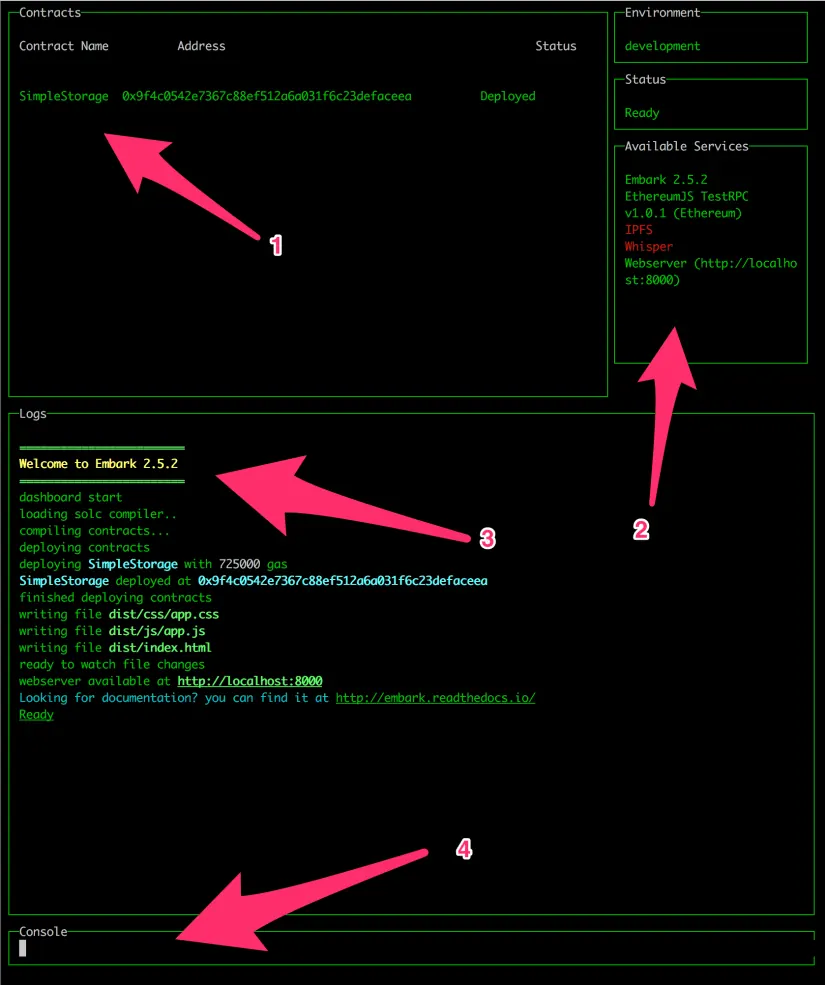
Task: Click the writing file dist/js/app.js line
Action: click(x=112, y=631)
